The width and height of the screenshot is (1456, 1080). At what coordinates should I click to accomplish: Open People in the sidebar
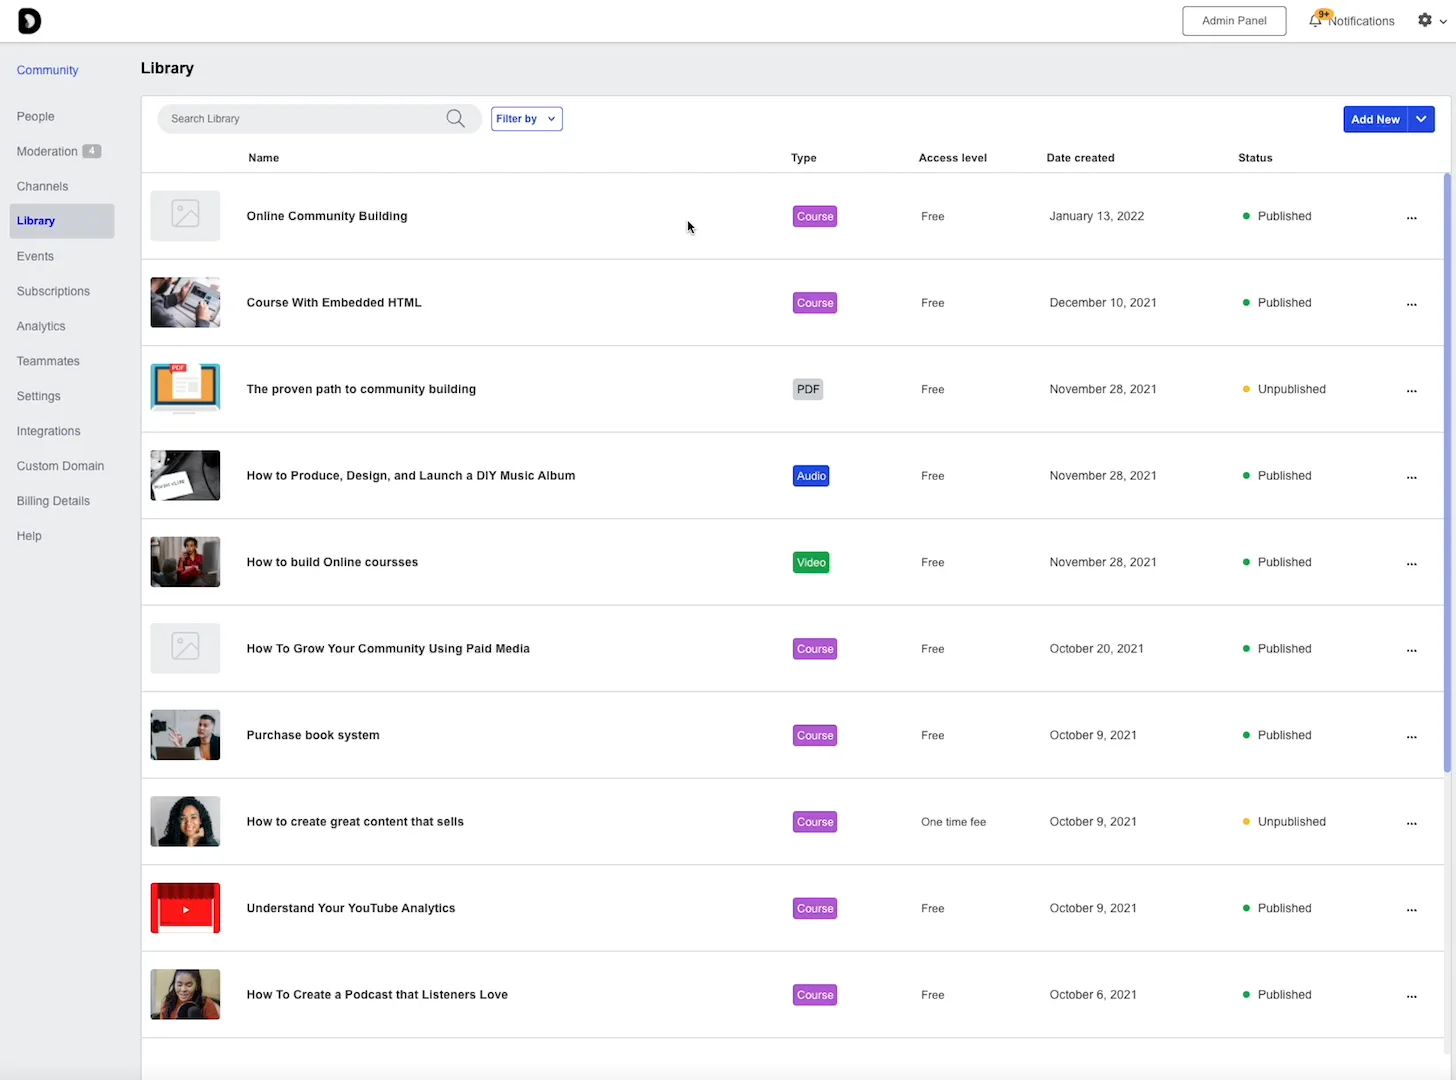(x=35, y=117)
